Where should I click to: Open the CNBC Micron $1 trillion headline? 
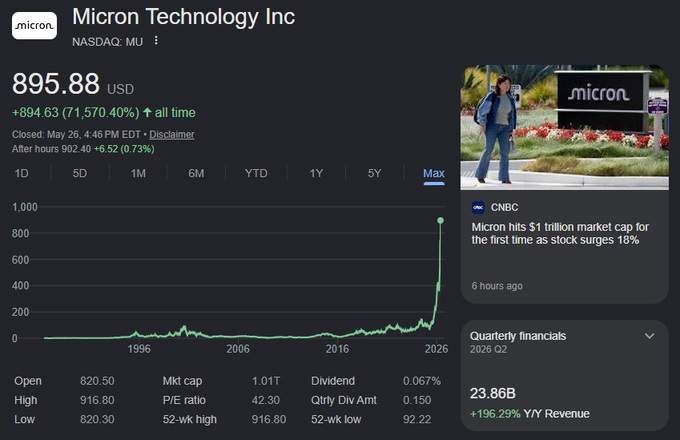point(560,233)
